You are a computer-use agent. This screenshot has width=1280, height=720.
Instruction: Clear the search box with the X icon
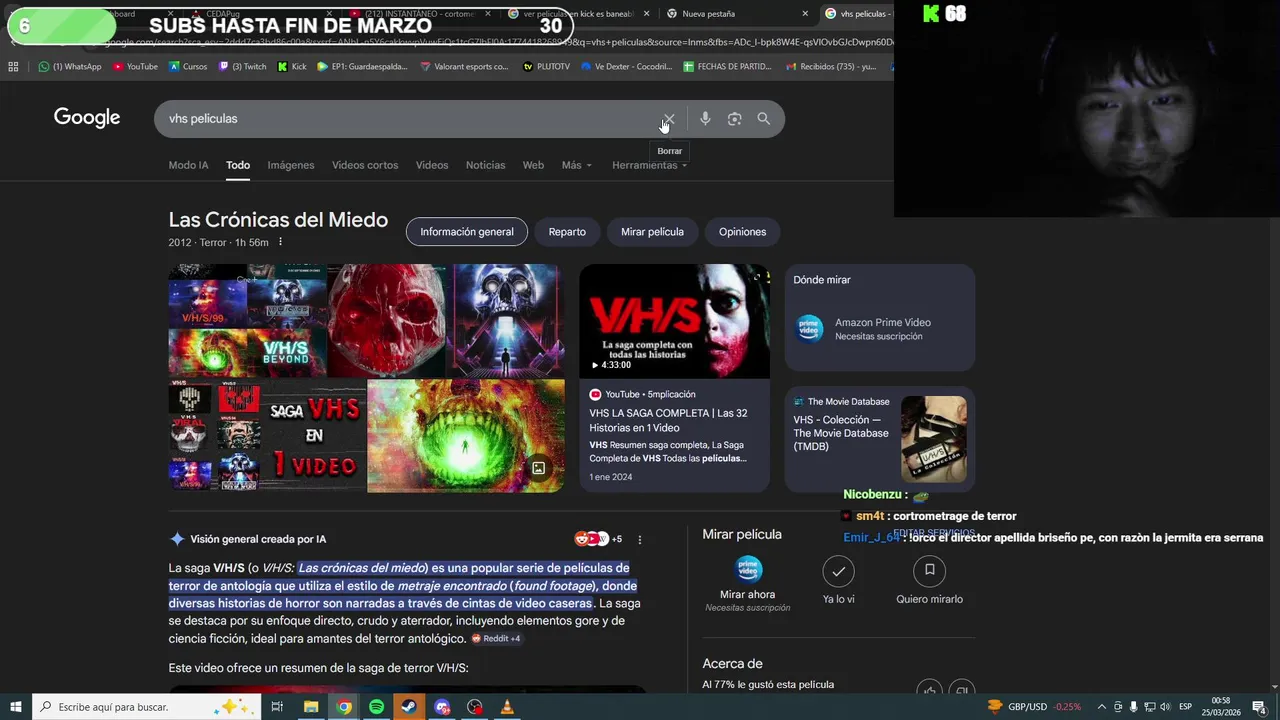669,119
